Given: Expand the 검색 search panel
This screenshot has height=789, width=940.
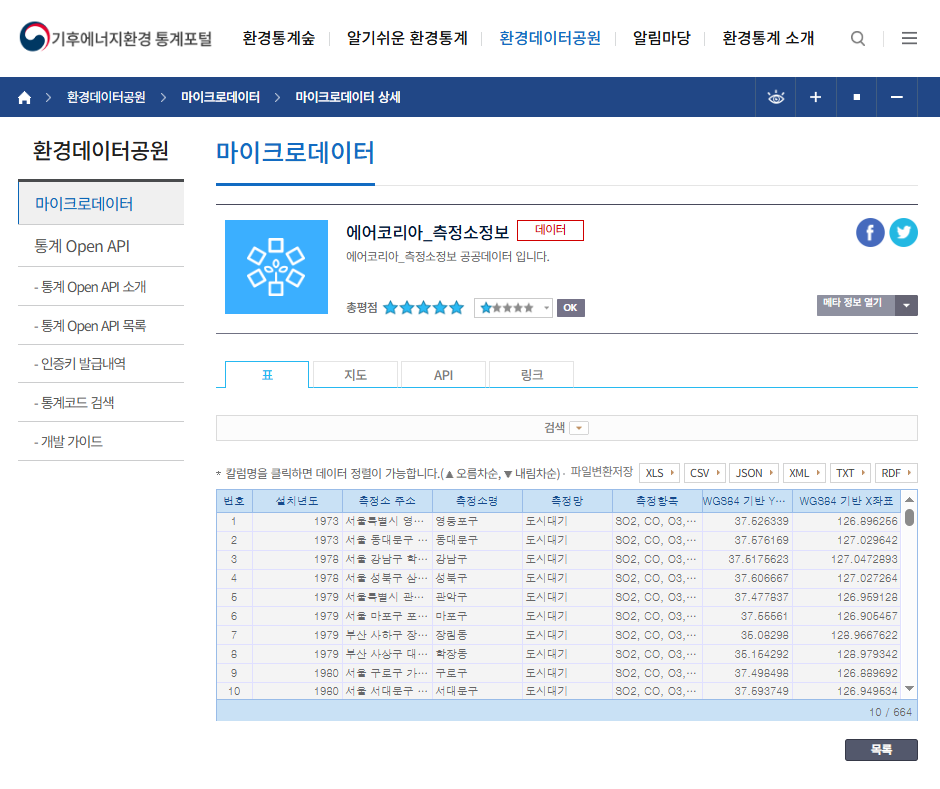Looking at the screenshot, I should (x=567, y=427).
